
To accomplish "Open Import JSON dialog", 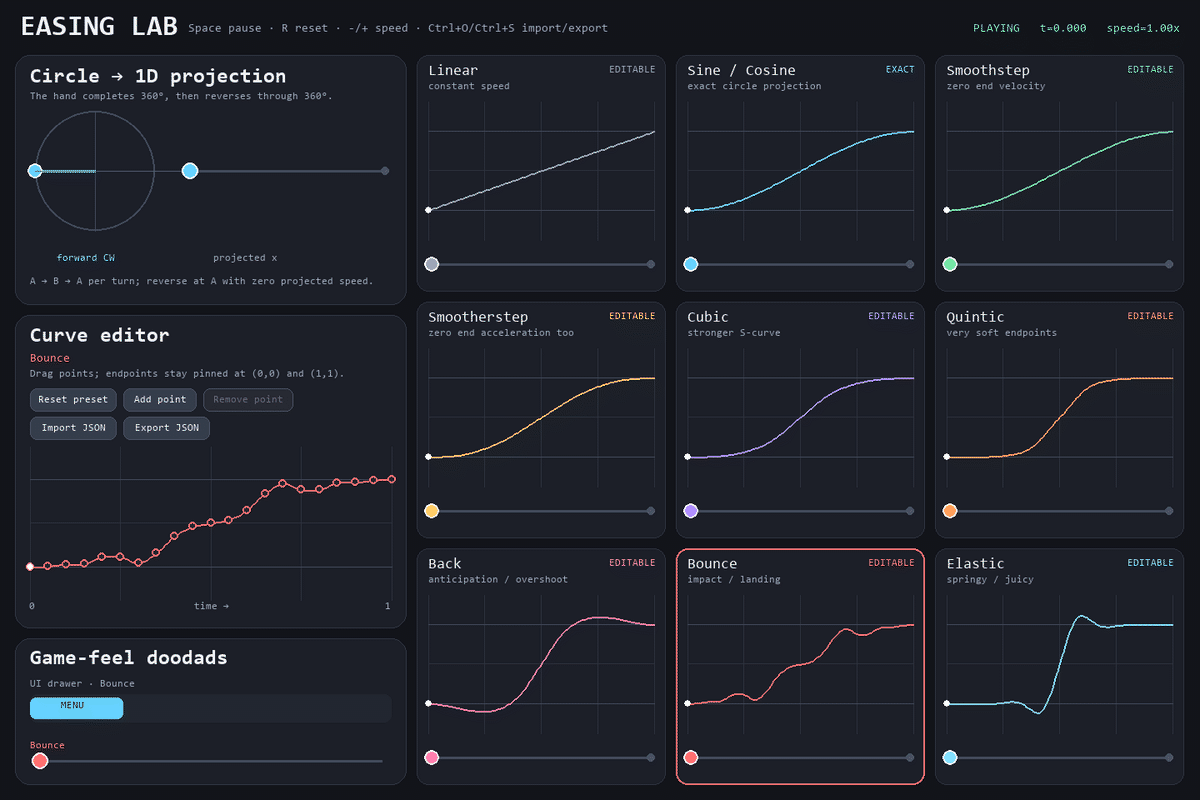I will pyautogui.click(x=73, y=428).
